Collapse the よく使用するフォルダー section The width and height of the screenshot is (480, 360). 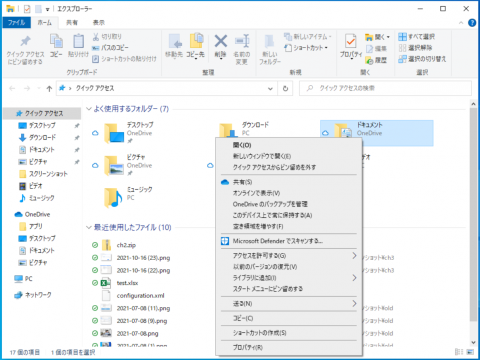89,109
